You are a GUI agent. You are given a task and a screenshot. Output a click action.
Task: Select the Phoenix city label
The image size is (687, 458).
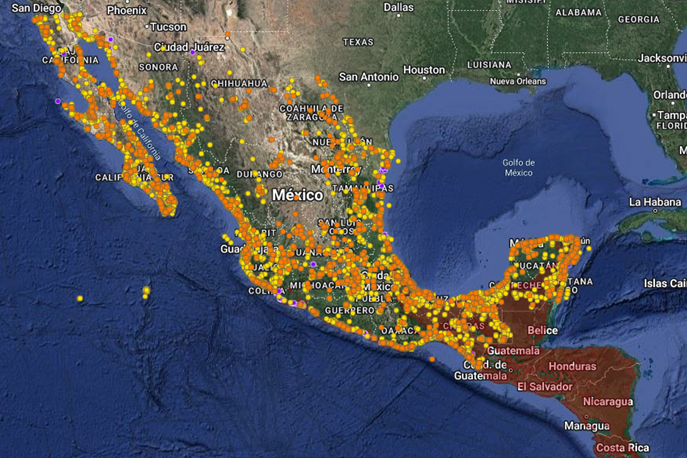[127, 10]
